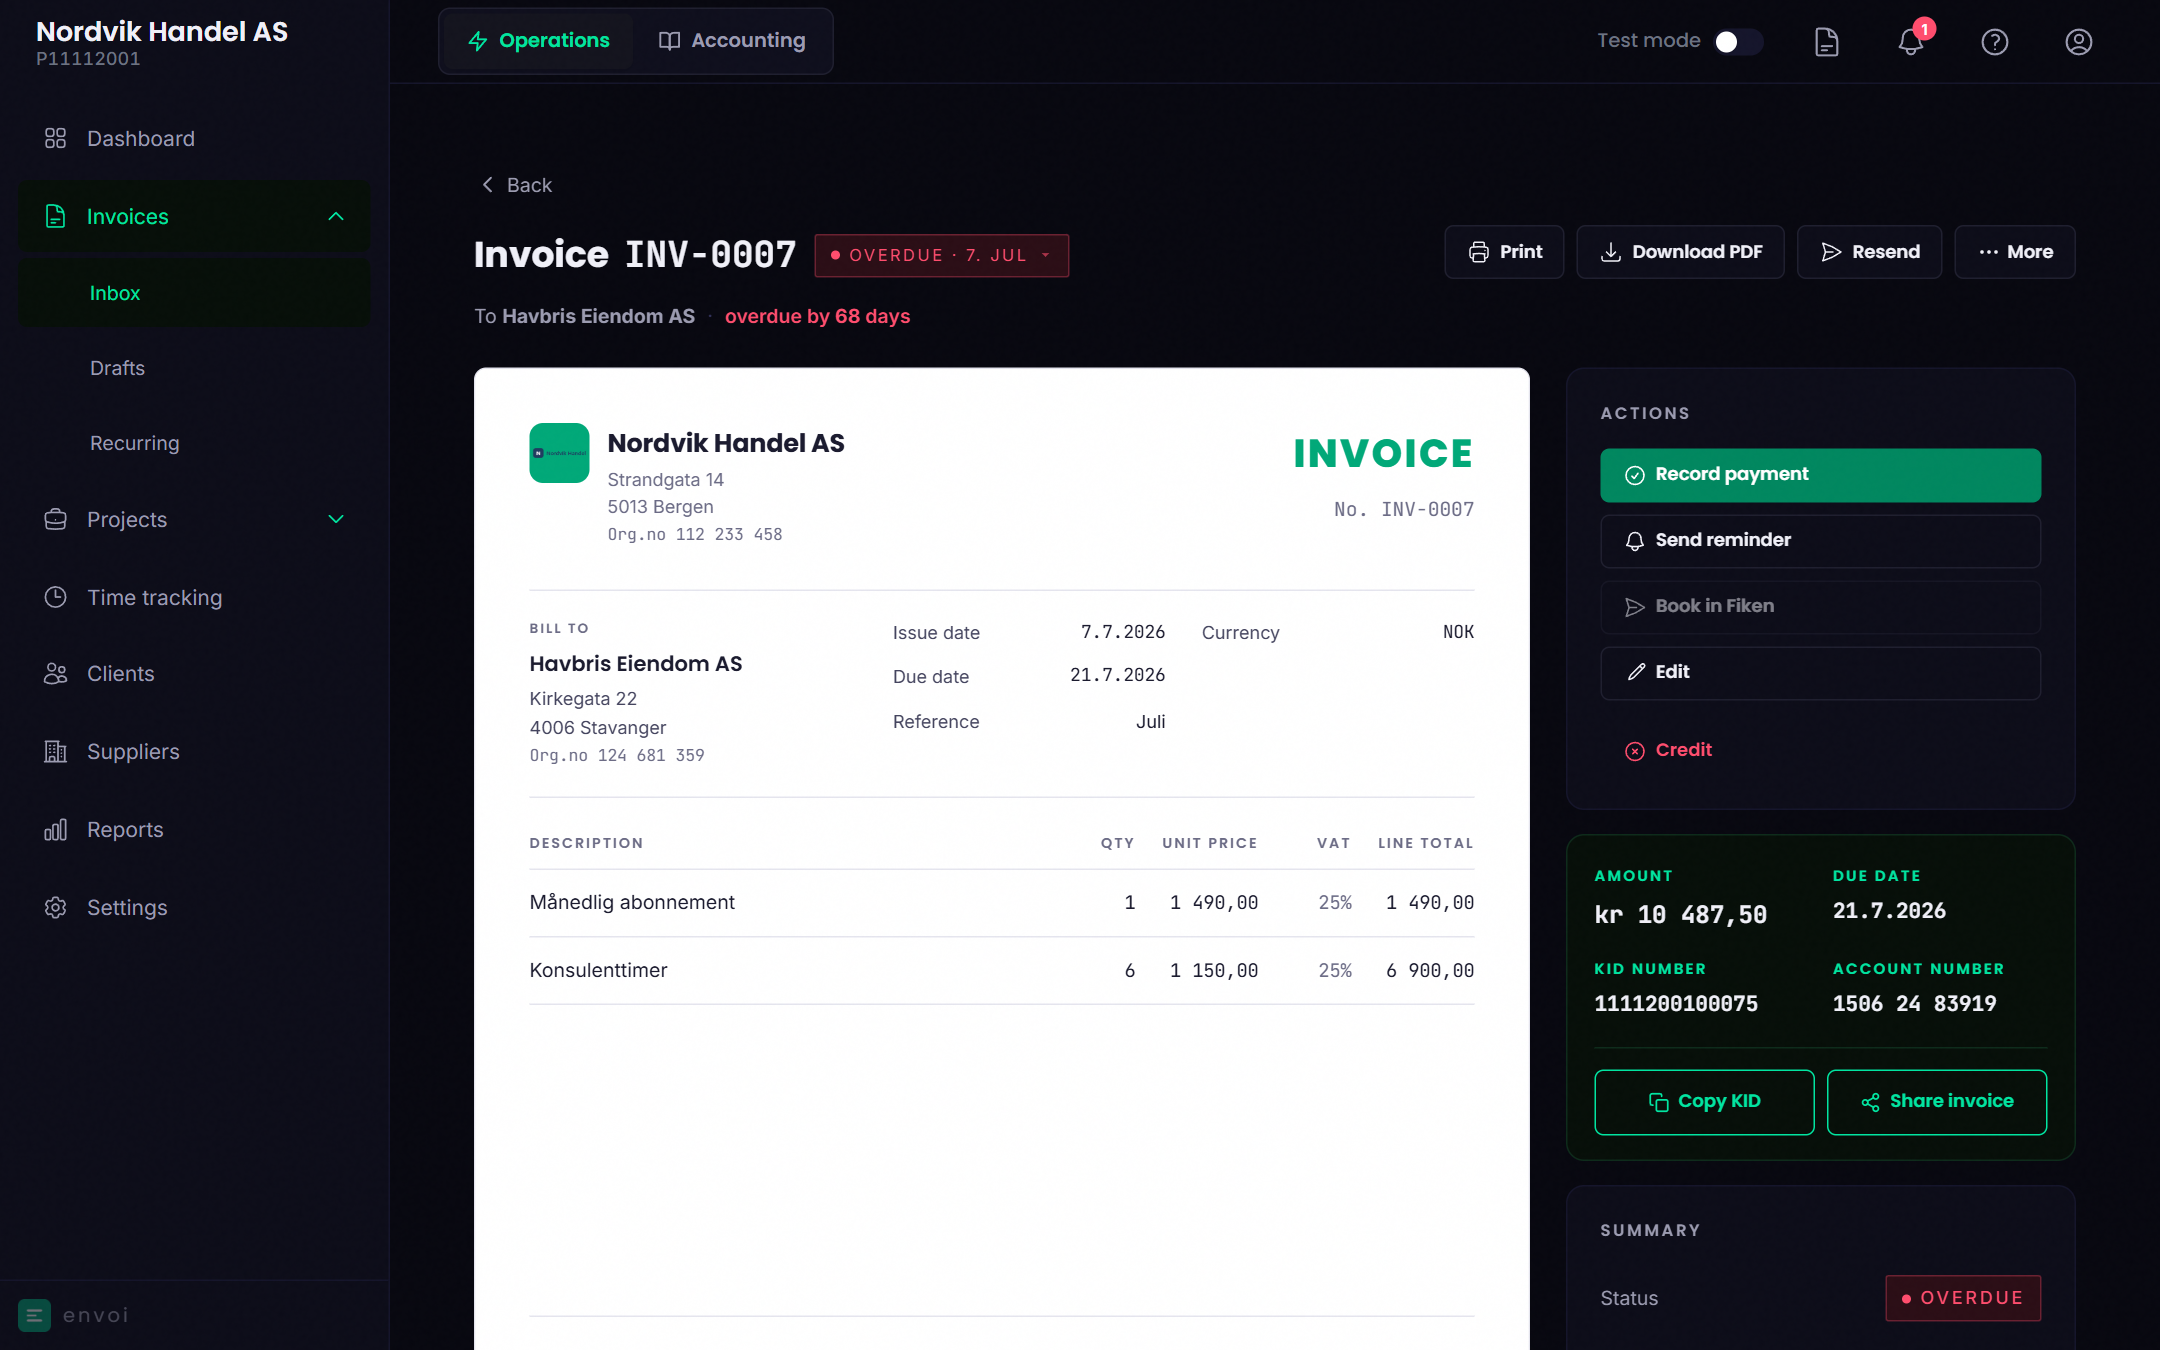Click the Projects briefcase icon
The height and width of the screenshot is (1350, 2160).
coord(55,519)
